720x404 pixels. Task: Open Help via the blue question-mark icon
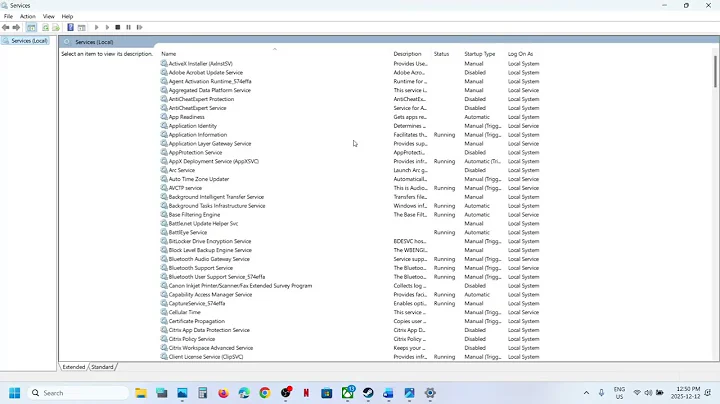click(x=70, y=28)
